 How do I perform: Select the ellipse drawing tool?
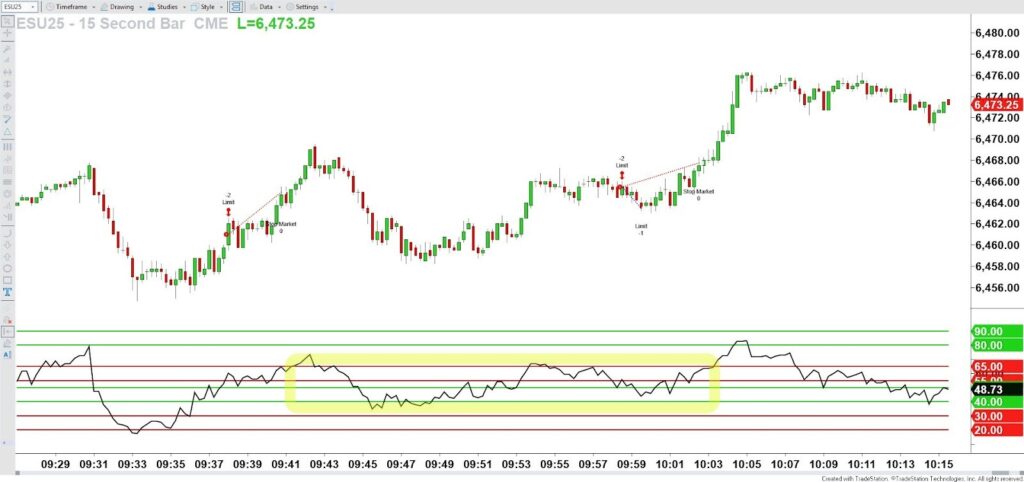coord(7,268)
